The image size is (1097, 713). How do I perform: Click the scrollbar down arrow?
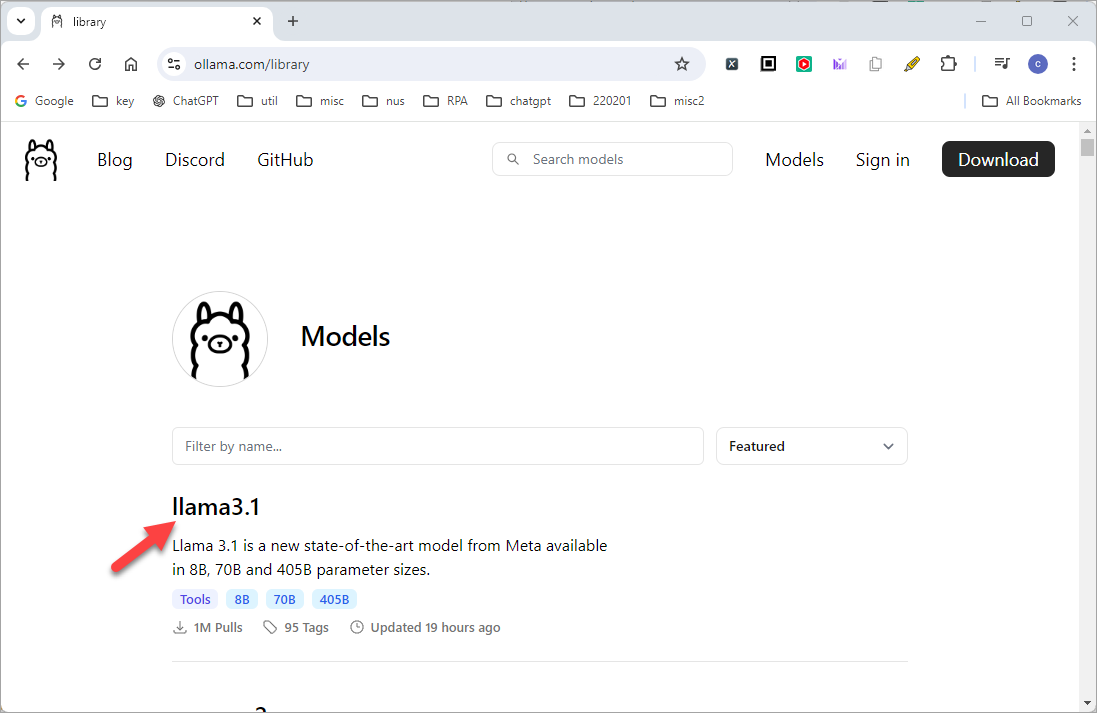pos(1087,703)
